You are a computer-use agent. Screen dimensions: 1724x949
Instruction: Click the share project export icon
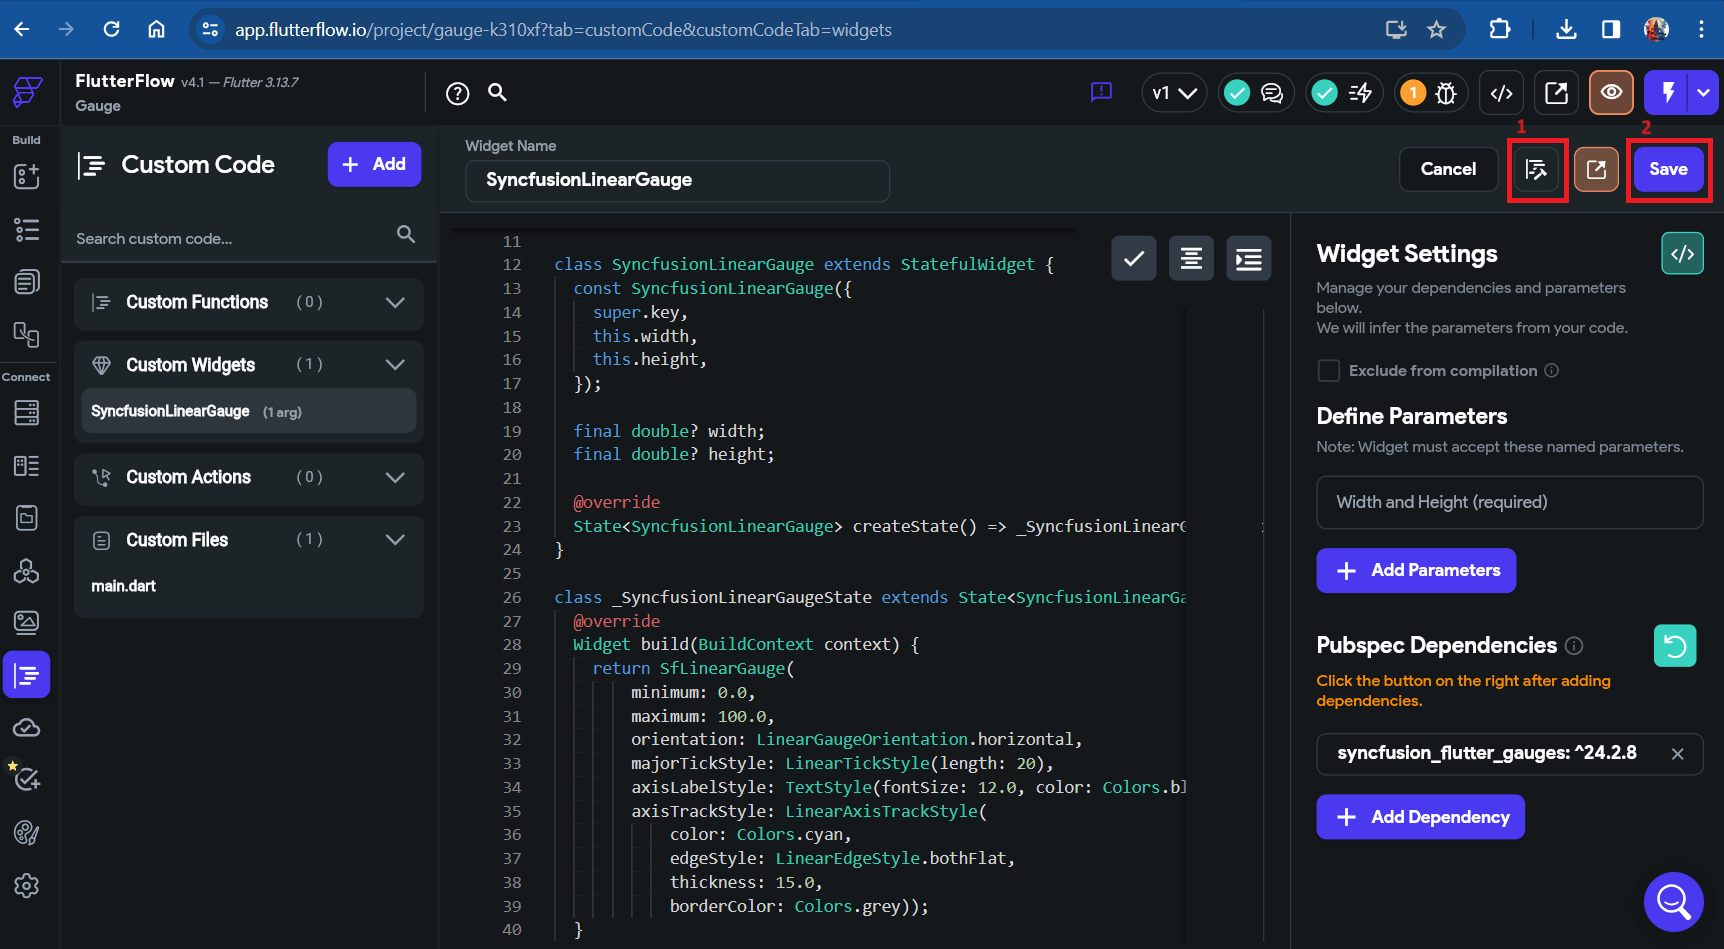tap(1557, 93)
